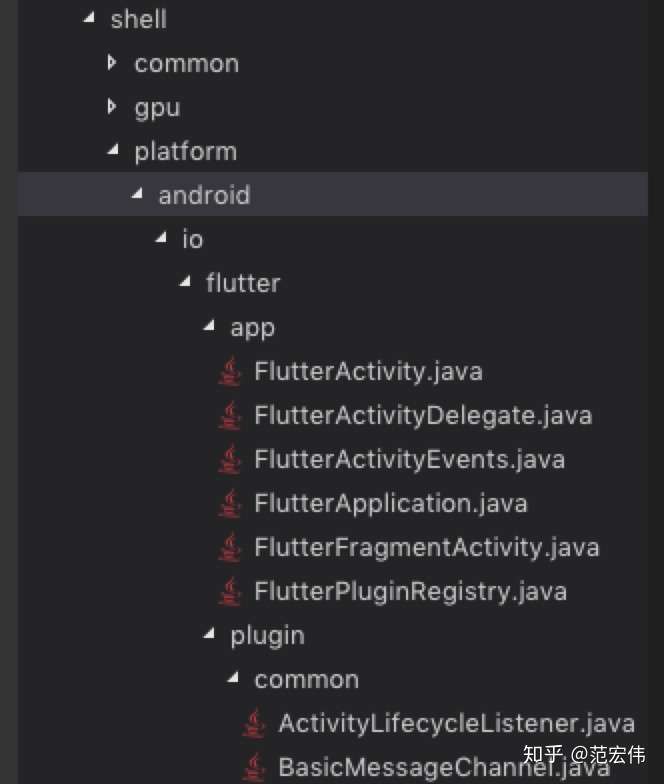Image resolution: width=664 pixels, height=784 pixels.
Task: Open FlutterApplication.java file
Action: [390, 504]
